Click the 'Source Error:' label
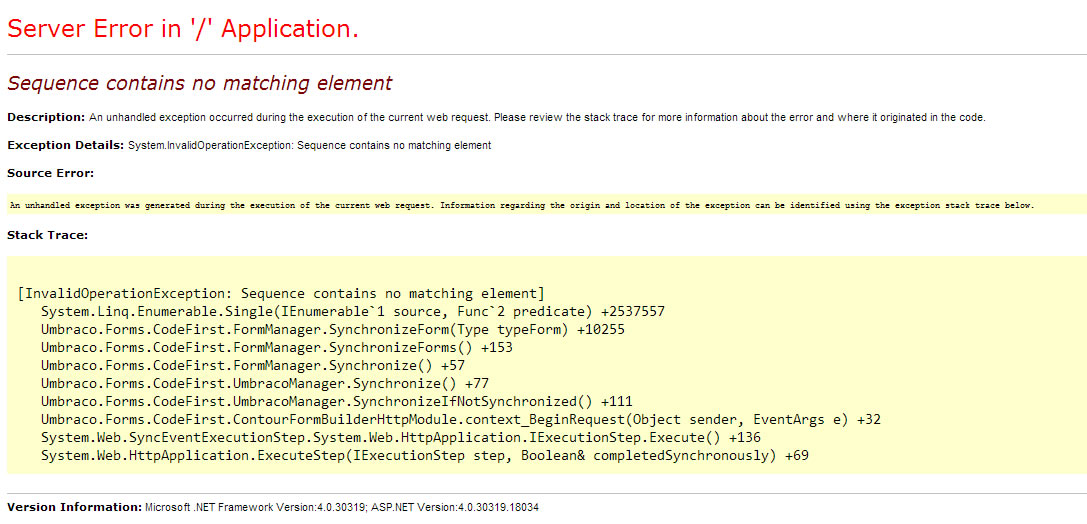1087x524 pixels. [50, 173]
